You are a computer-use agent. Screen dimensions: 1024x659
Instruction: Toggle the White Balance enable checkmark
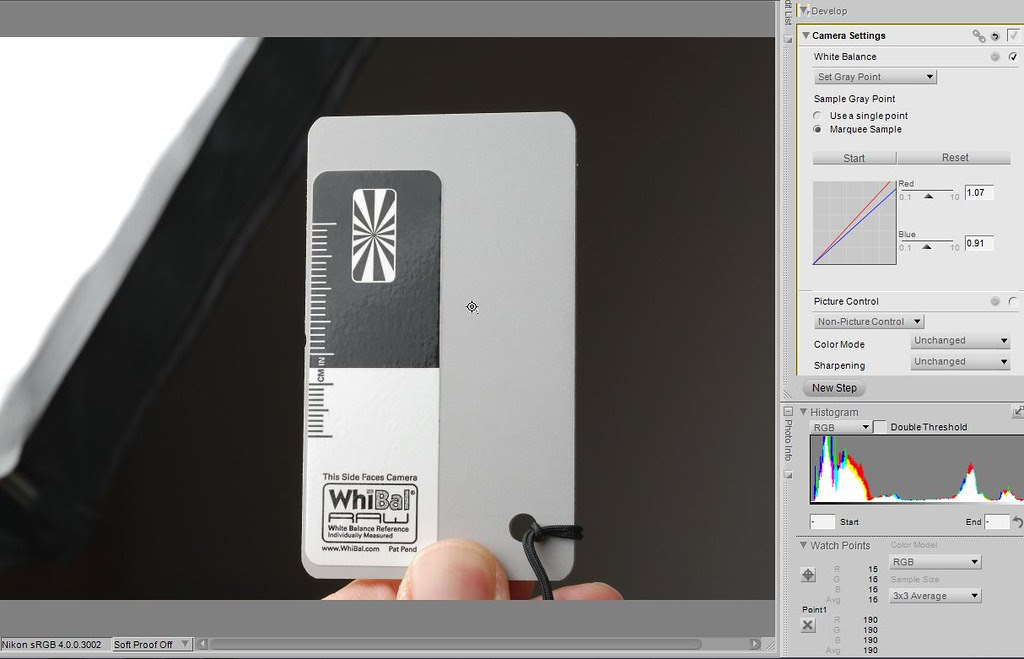point(1013,57)
